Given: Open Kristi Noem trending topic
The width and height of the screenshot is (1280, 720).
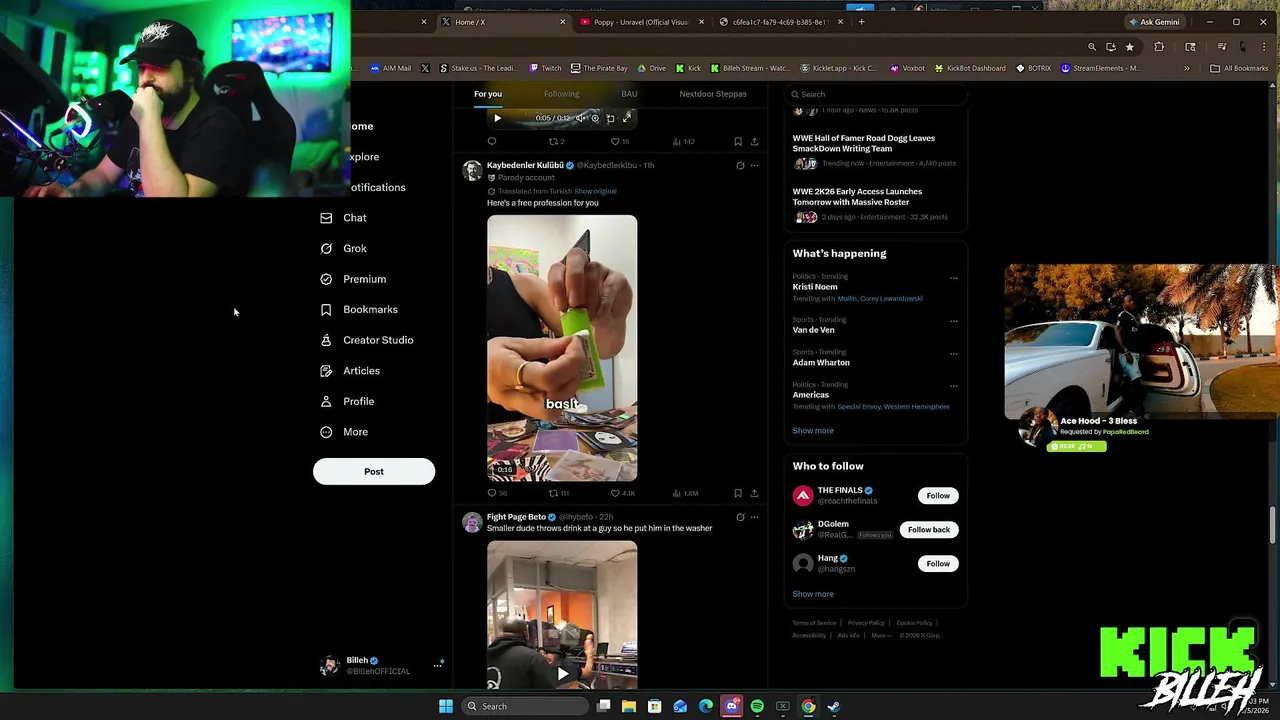Looking at the screenshot, I should point(815,287).
